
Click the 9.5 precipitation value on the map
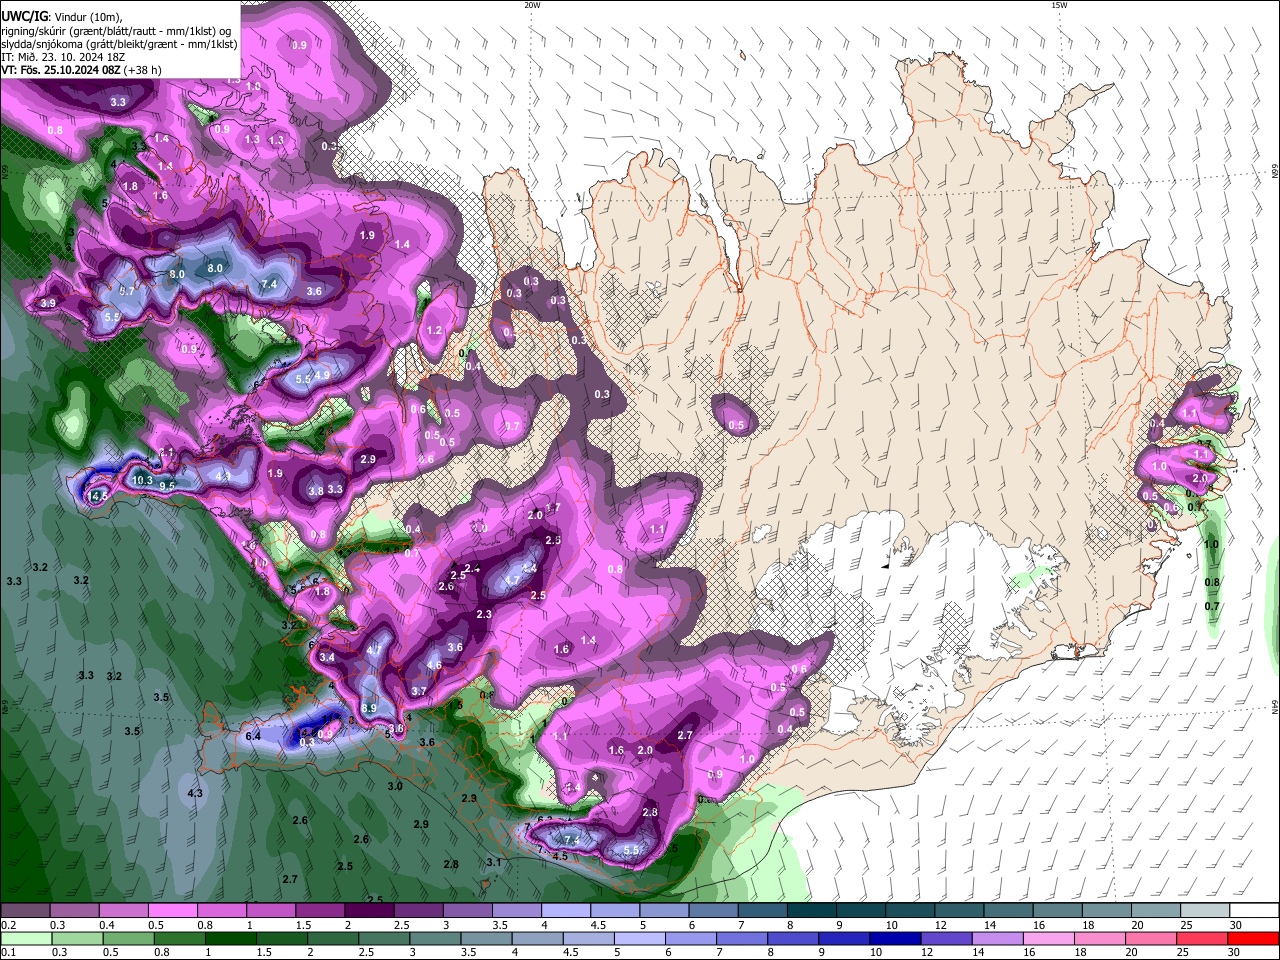pos(167,486)
